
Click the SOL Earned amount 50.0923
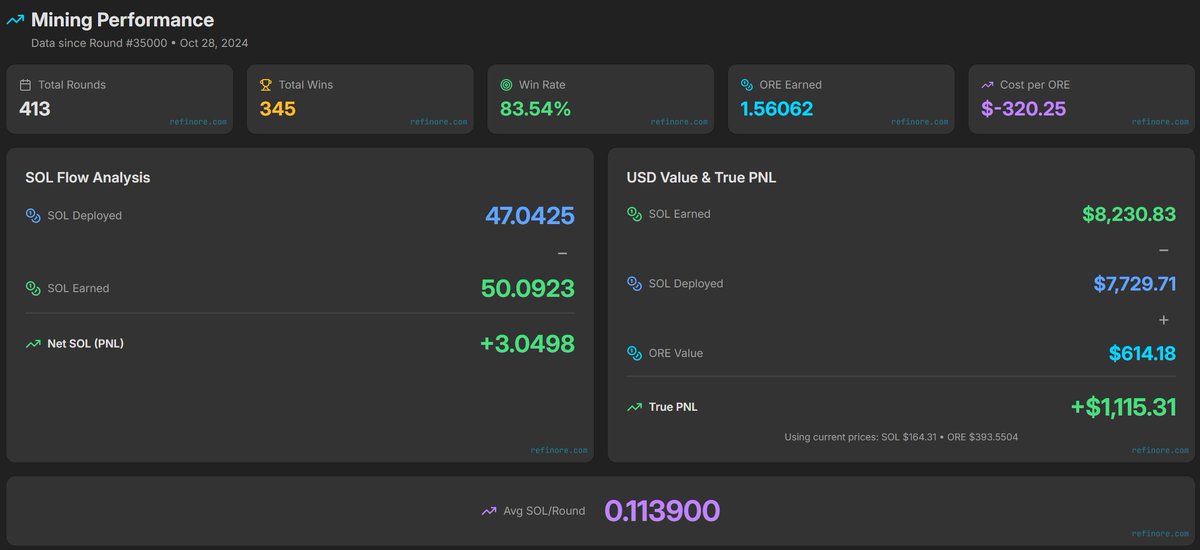point(528,289)
